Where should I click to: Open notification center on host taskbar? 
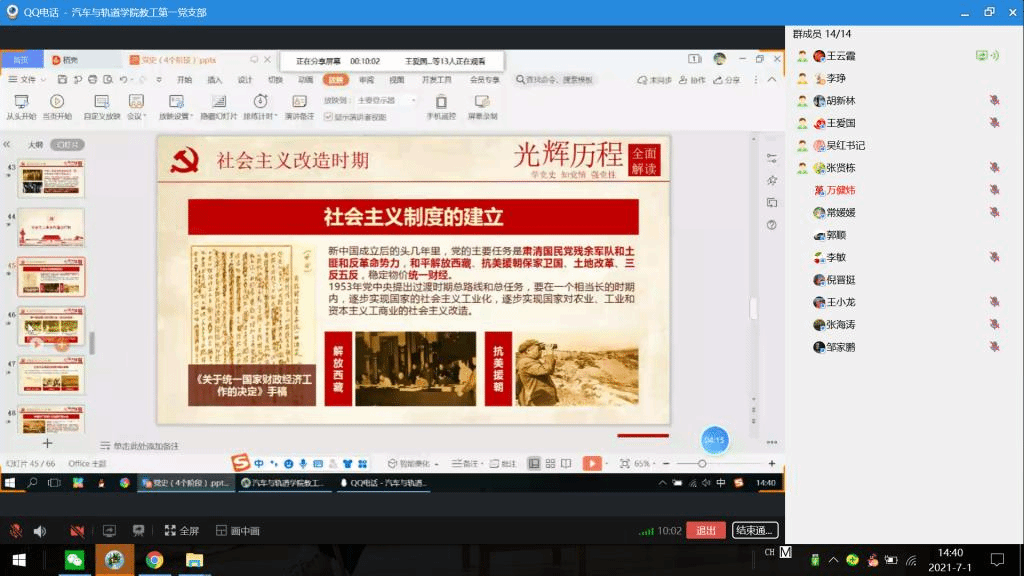click(997, 560)
